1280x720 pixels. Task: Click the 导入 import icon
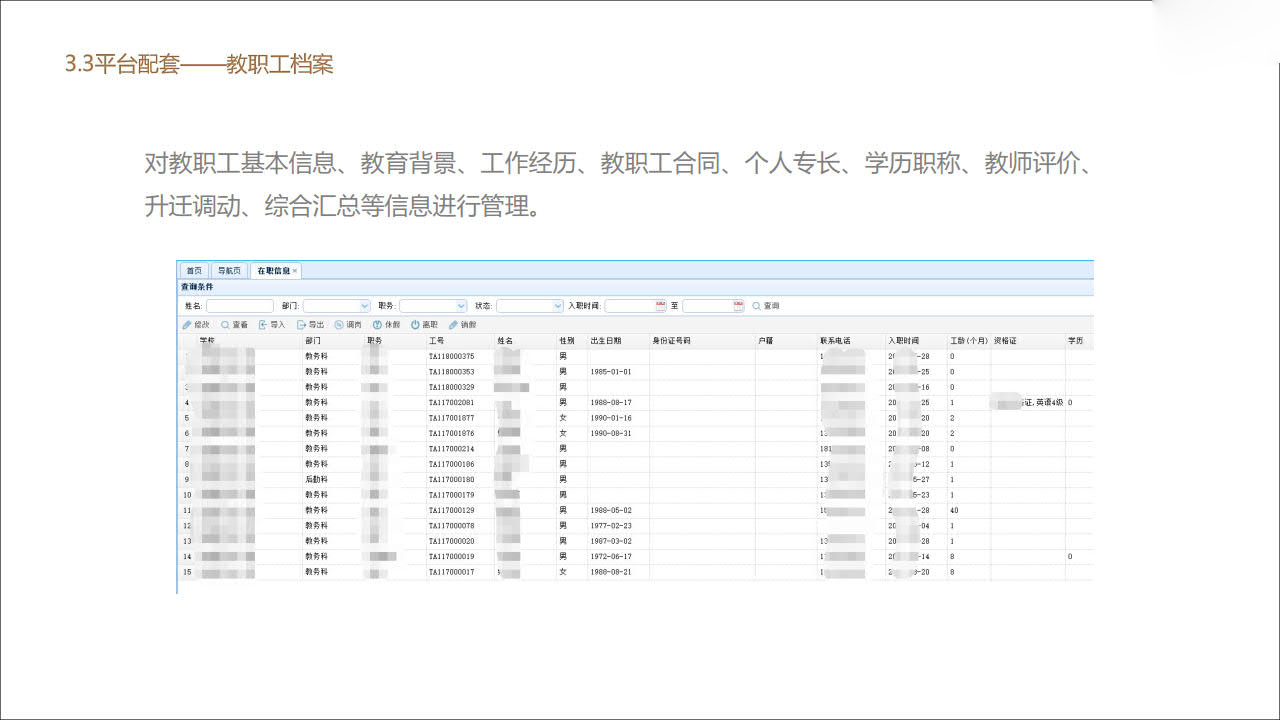tap(263, 325)
